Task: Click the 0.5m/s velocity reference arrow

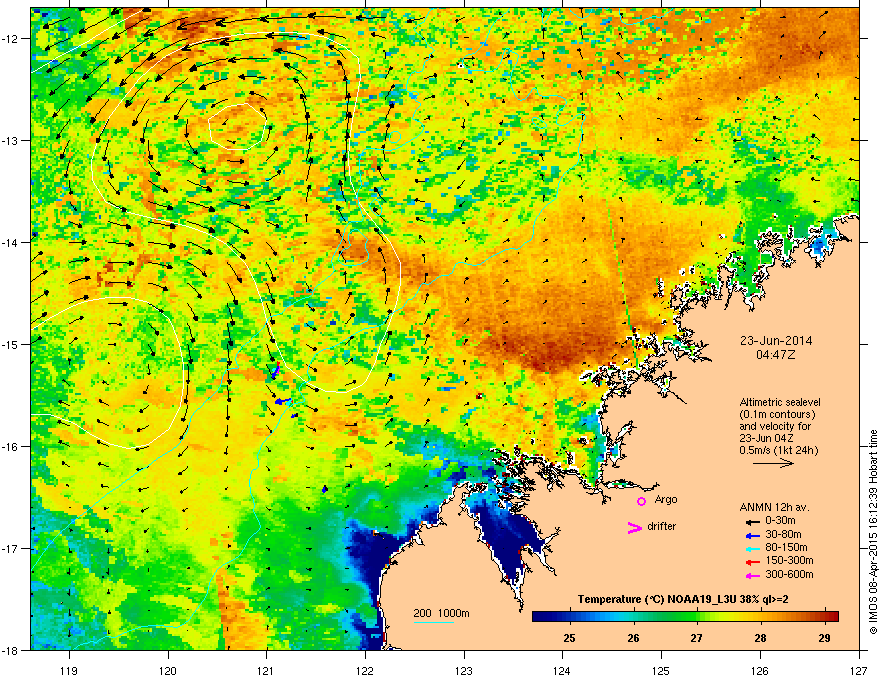Action: (x=773, y=463)
